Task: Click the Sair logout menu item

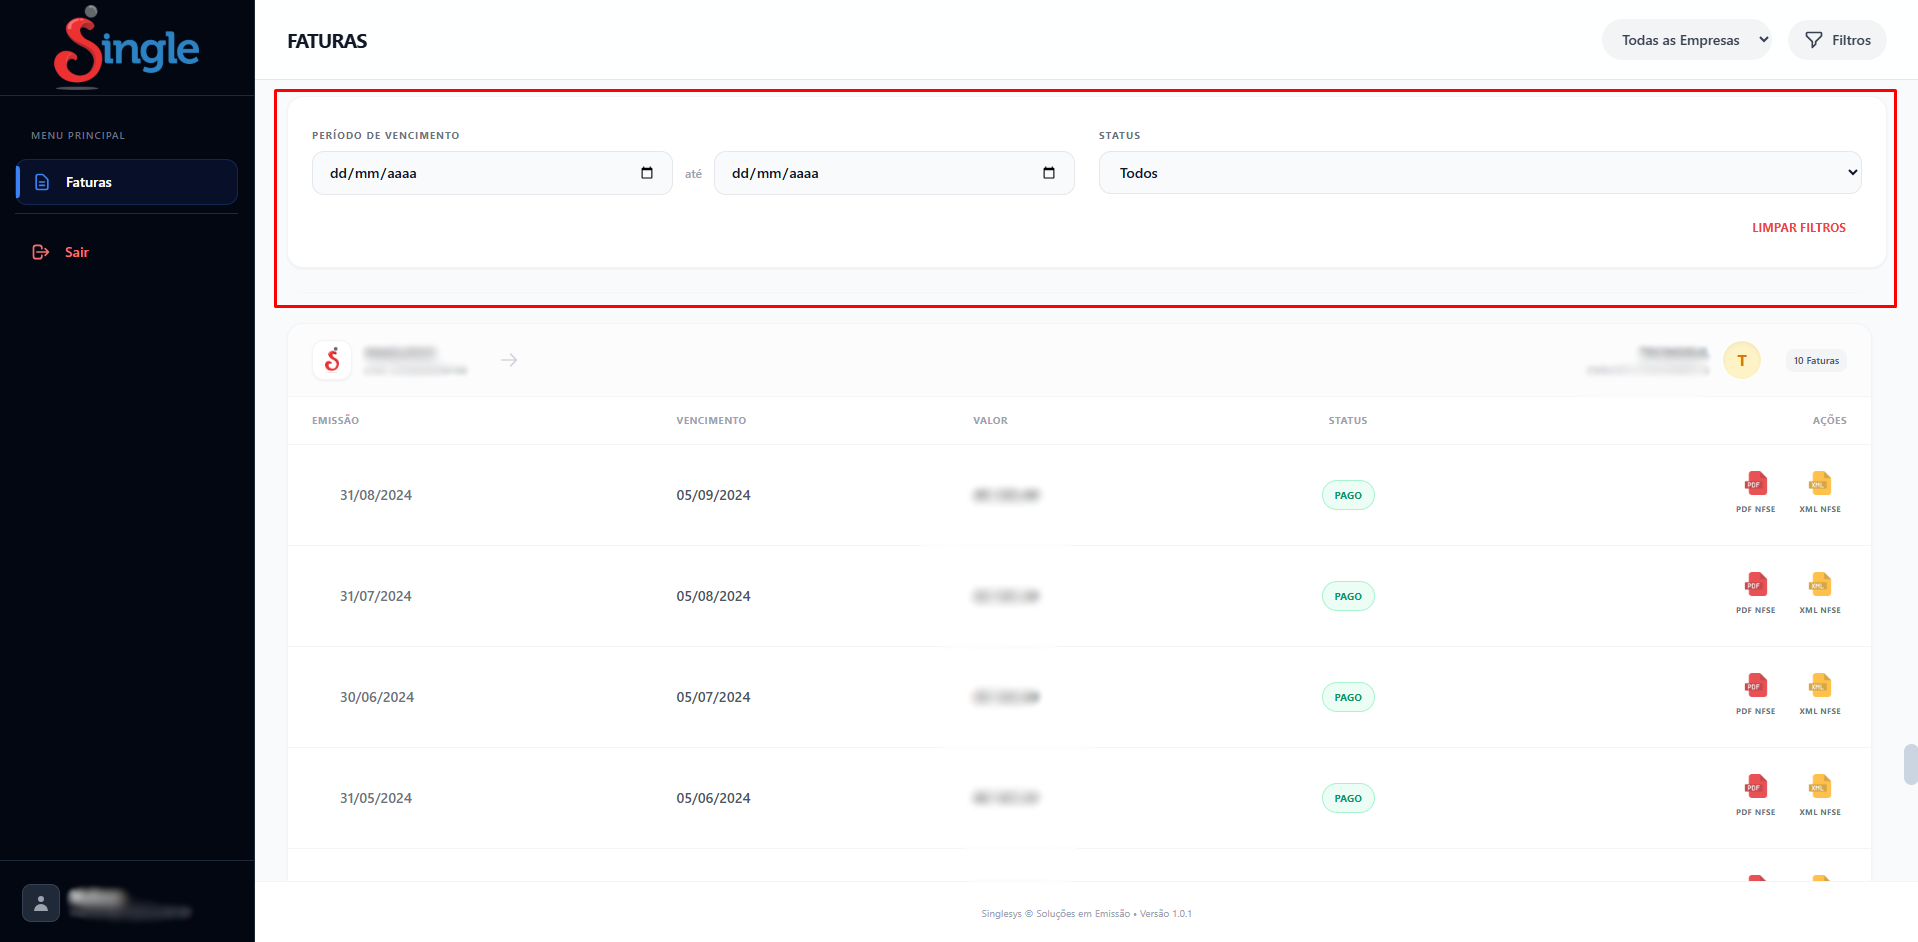Action: tap(61, 252)
